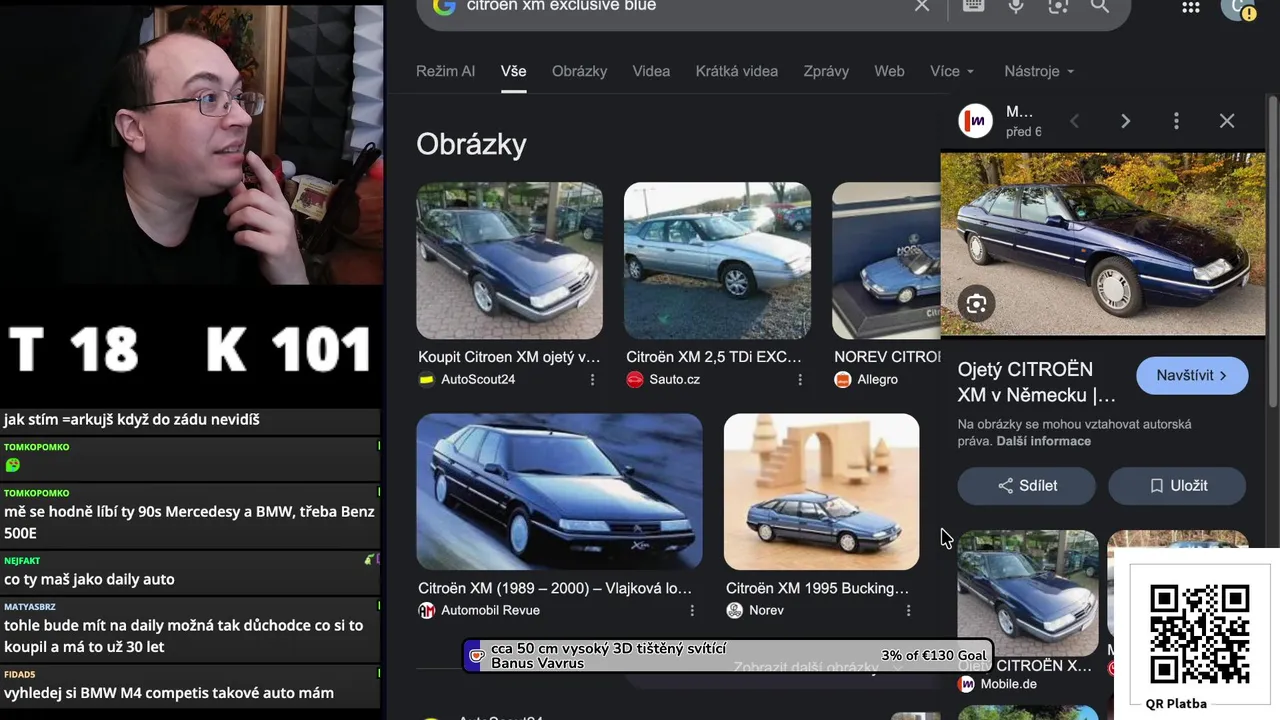Open Citroën XM 2,5 TDi EXC image

click(x=717, y=261)
